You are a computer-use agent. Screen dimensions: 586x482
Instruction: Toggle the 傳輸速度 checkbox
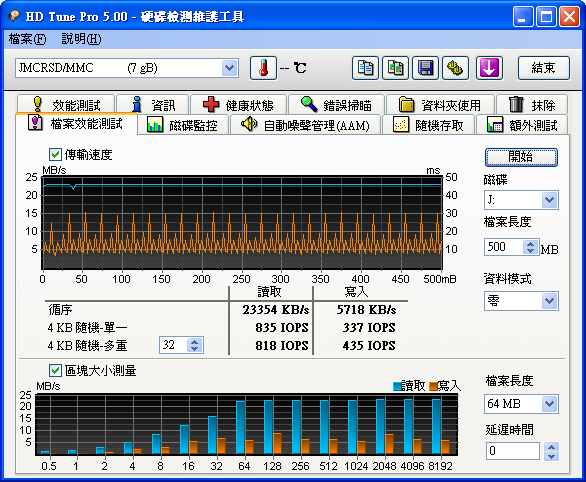point(55,154)
